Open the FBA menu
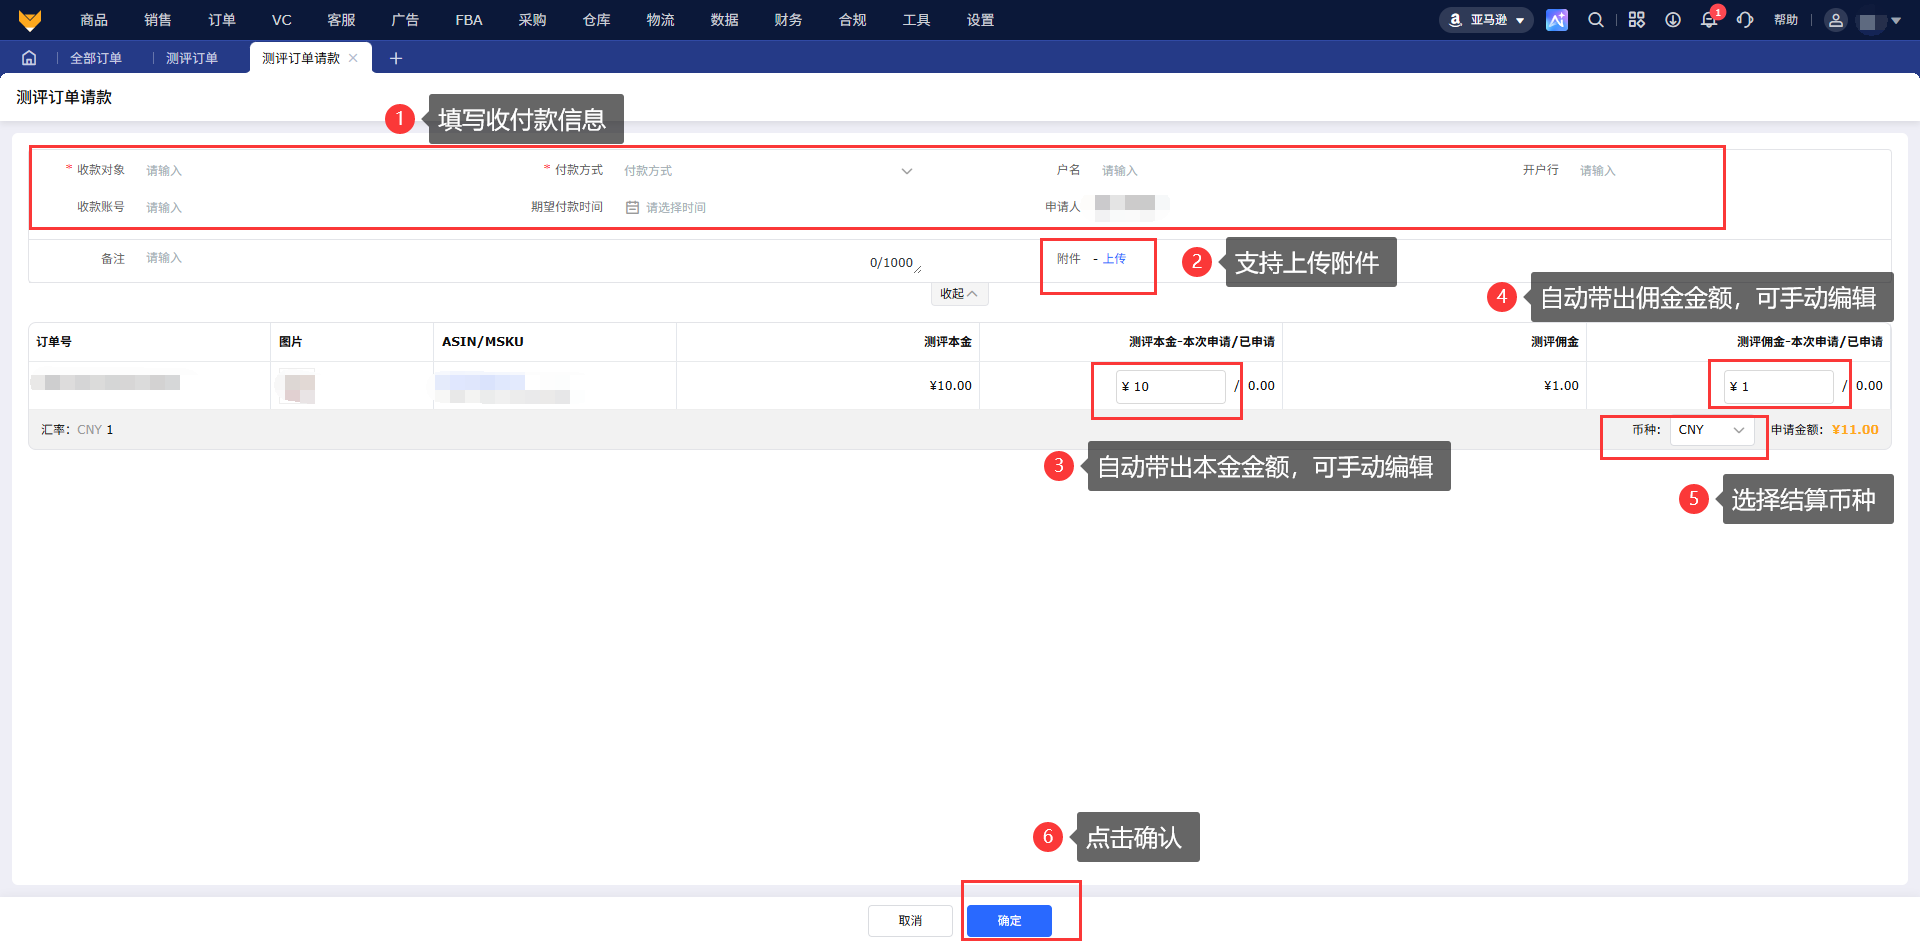The width and height of the screenshot is (1920, 945). pyautogui.click(x=469, y=20)
